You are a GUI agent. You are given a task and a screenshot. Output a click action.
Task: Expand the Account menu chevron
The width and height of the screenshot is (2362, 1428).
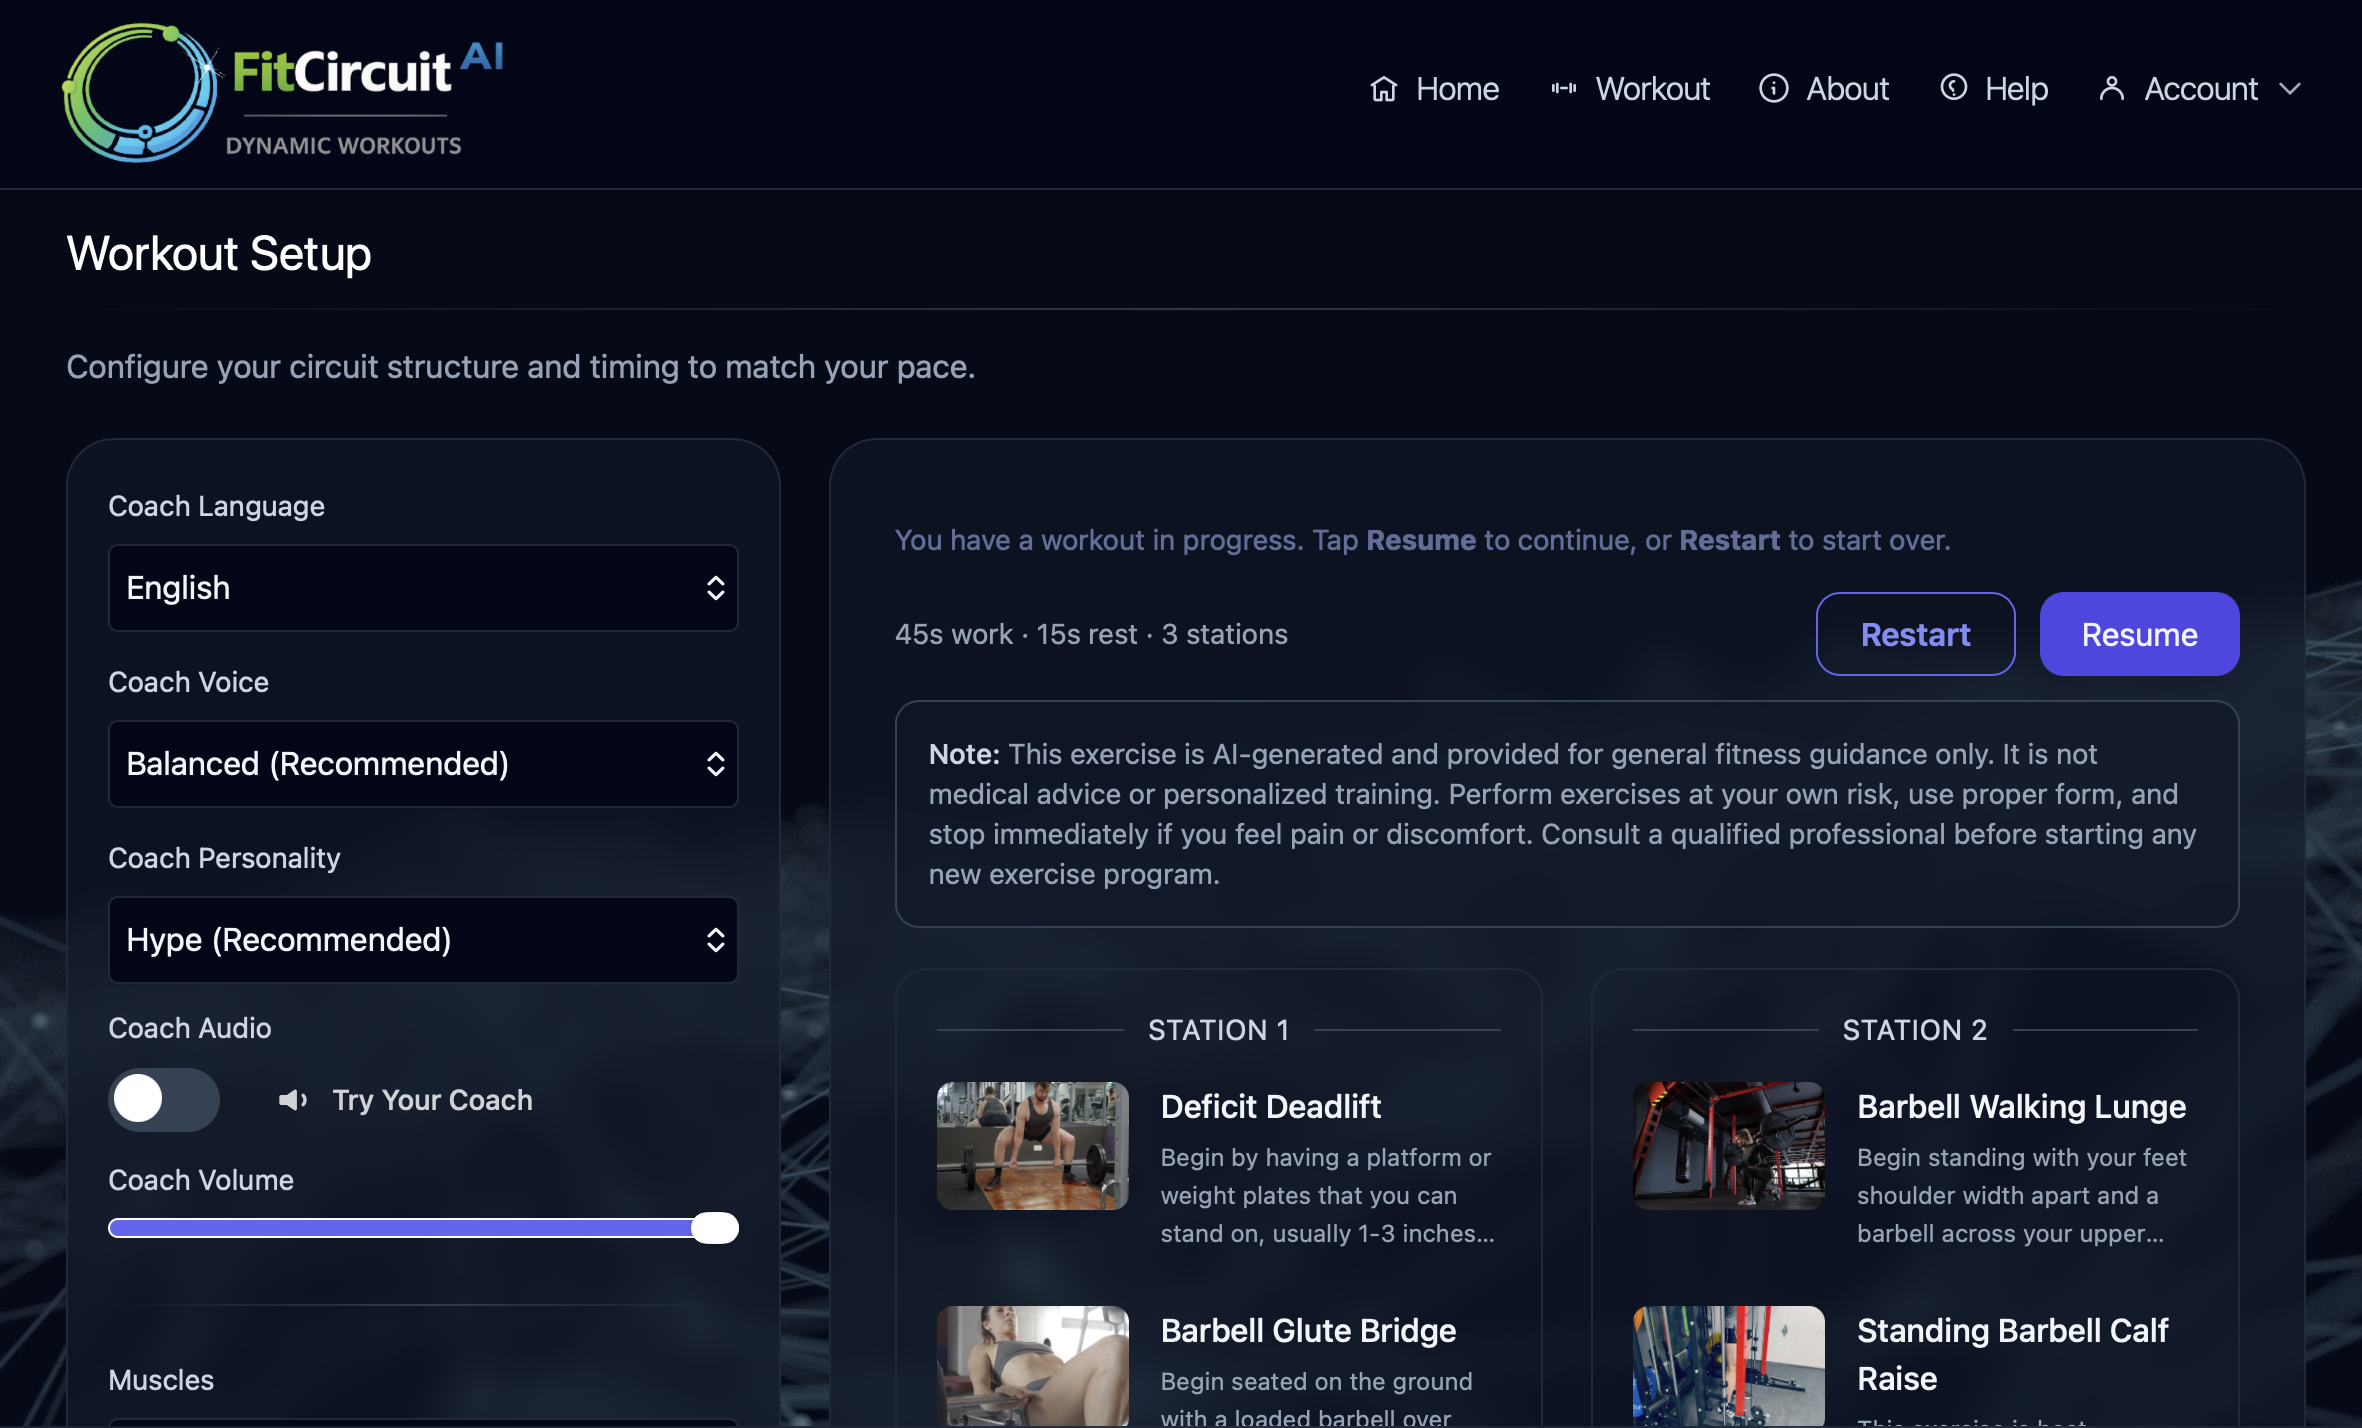coord(2290,89)
